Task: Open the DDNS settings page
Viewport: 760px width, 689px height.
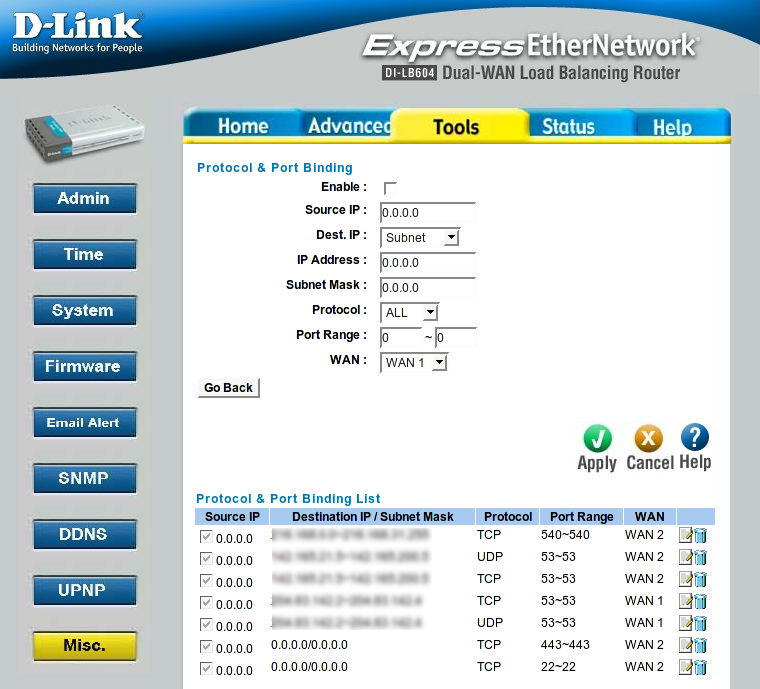Action: 84,534
